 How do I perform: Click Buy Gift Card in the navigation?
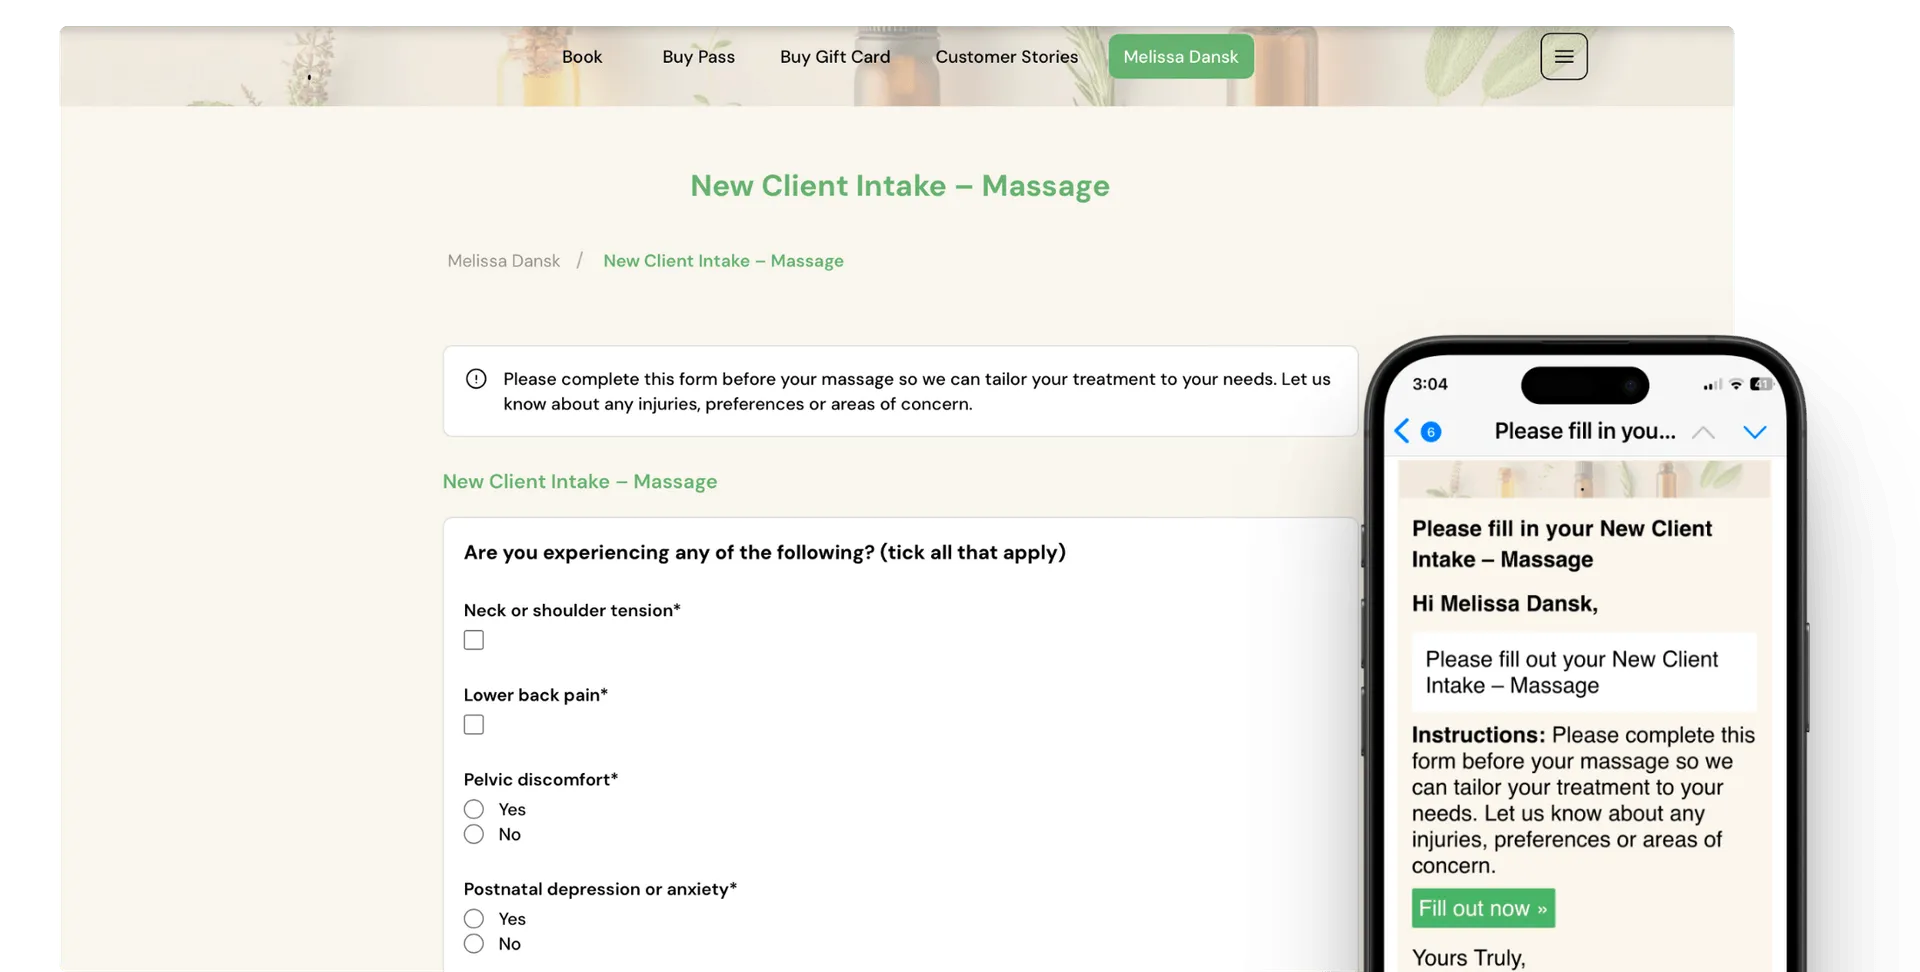(x=835, y=56)
